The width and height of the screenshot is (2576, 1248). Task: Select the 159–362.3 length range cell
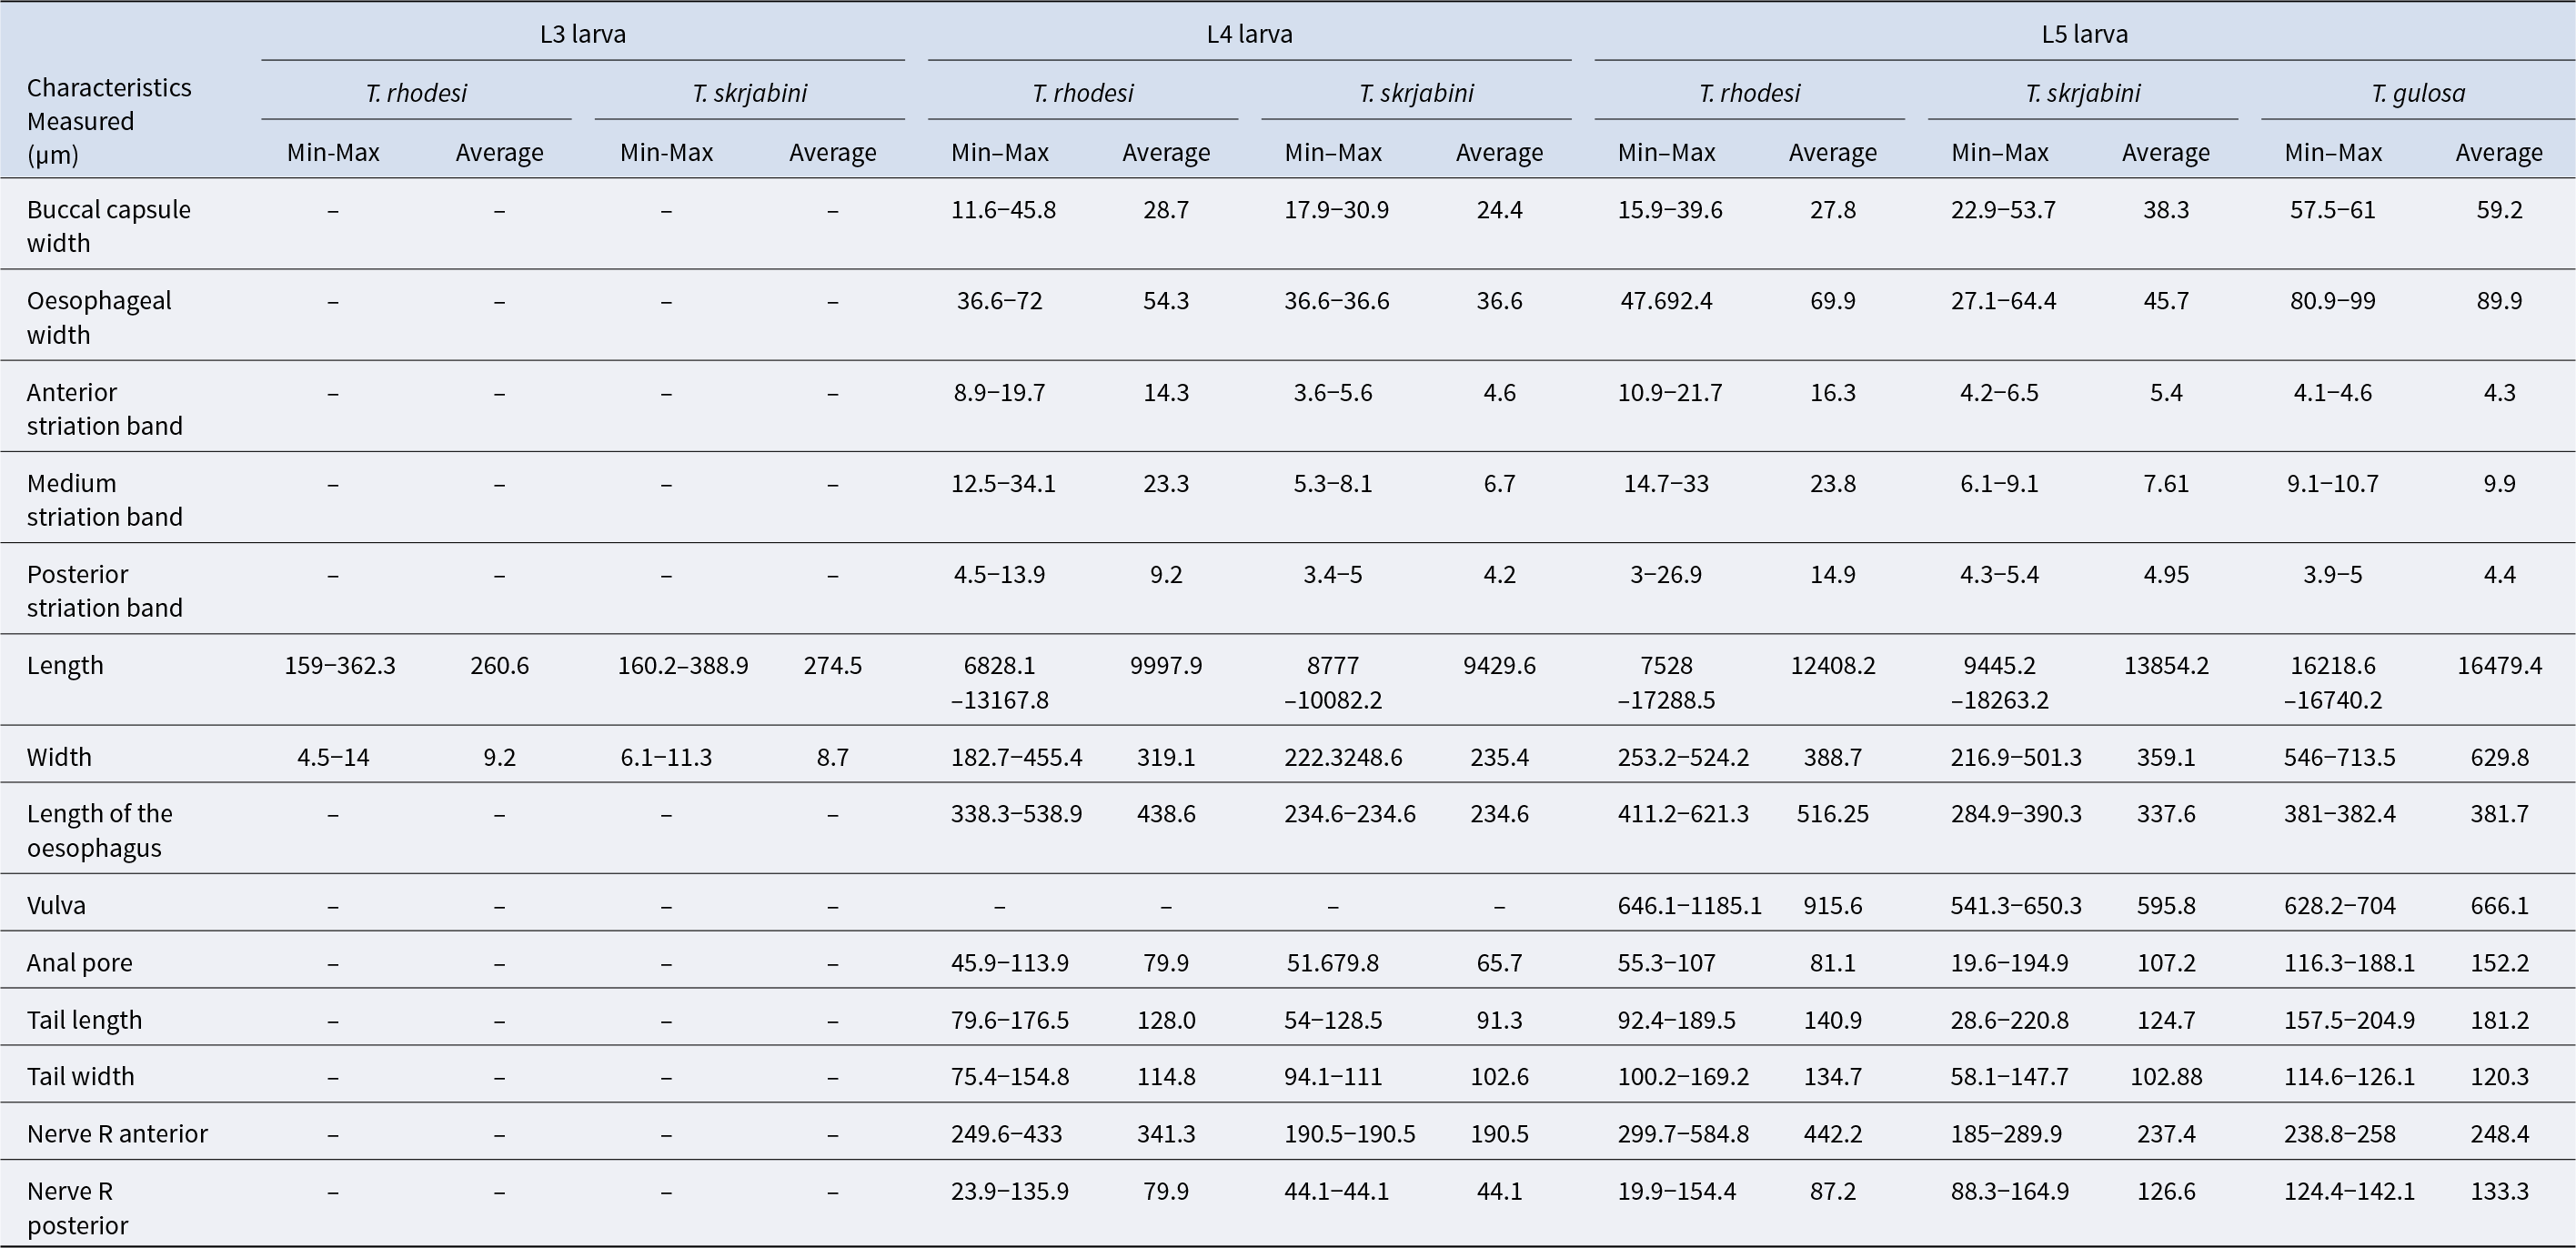click(340, 665)
